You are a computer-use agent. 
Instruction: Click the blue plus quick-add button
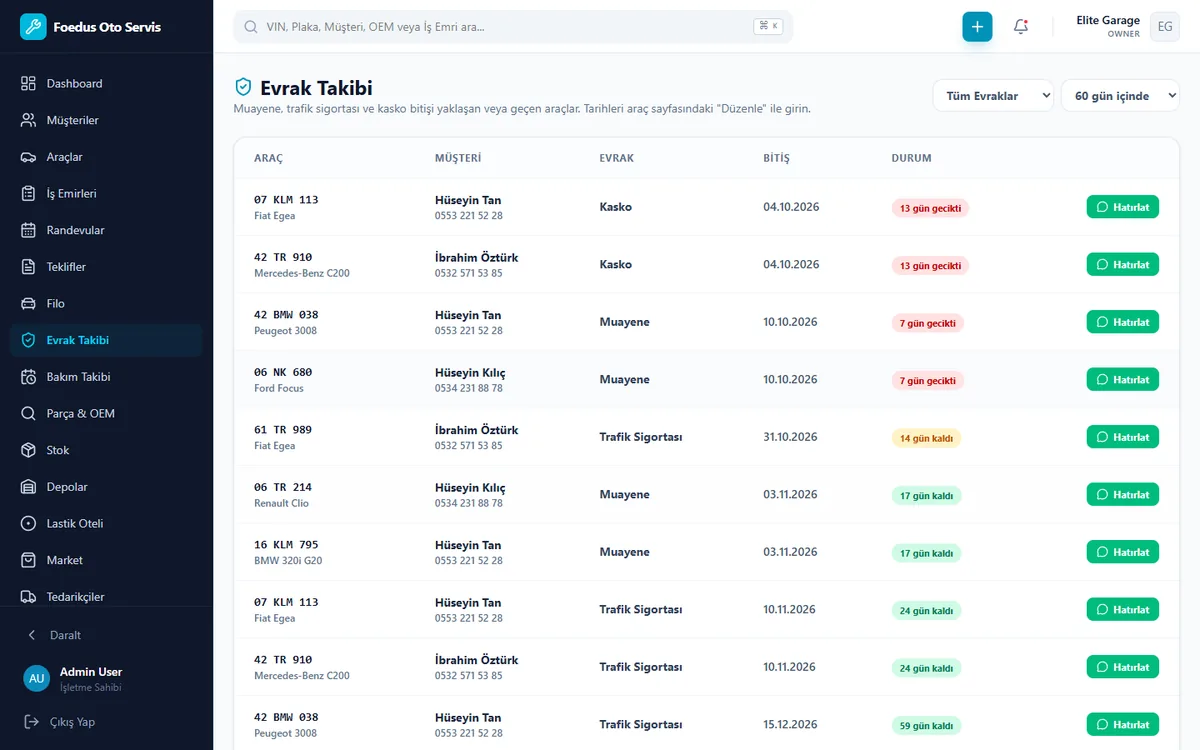977,27
